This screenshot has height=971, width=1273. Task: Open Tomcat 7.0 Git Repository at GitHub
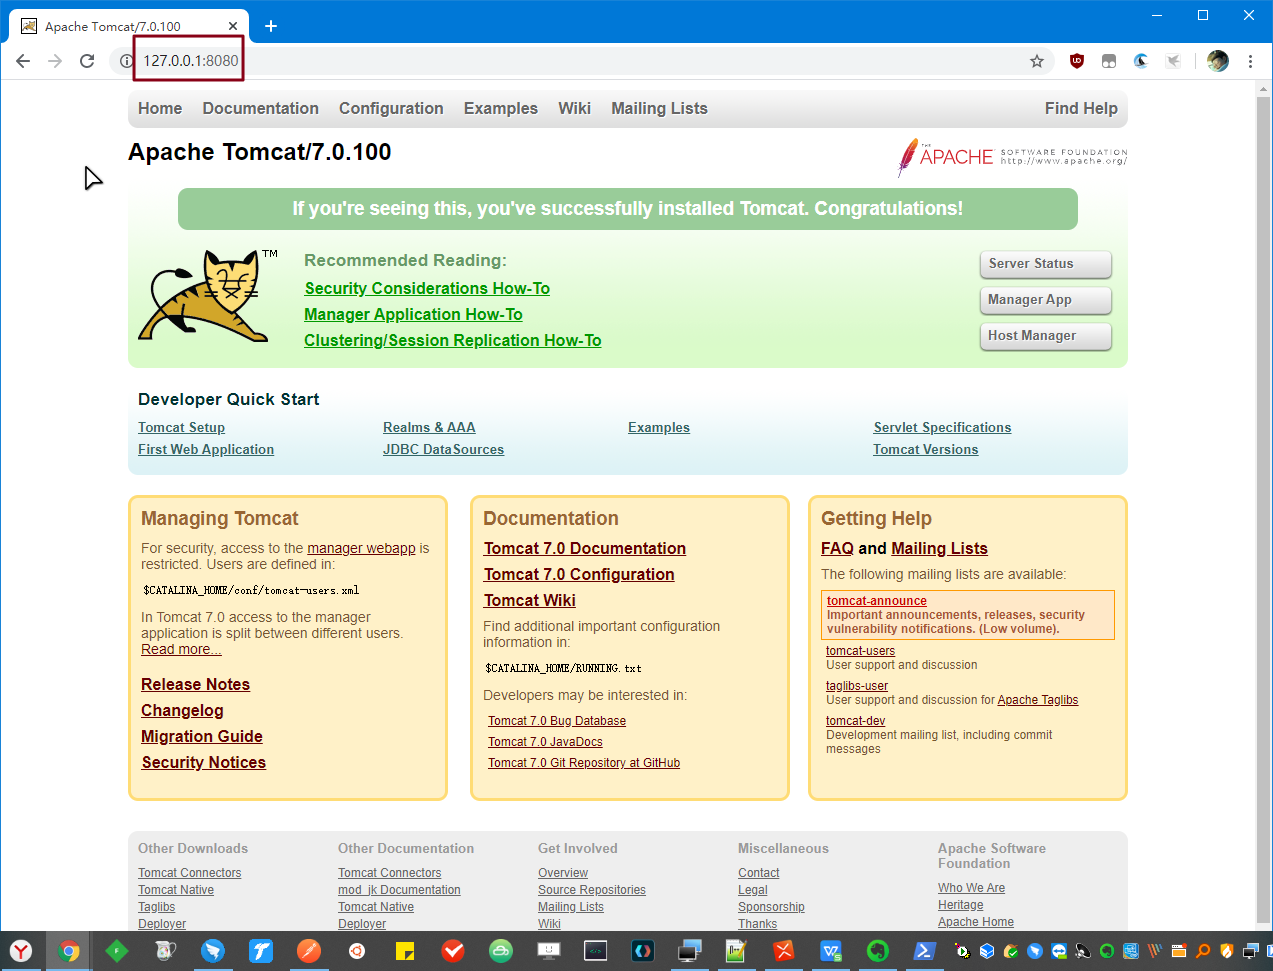[584, 763]
